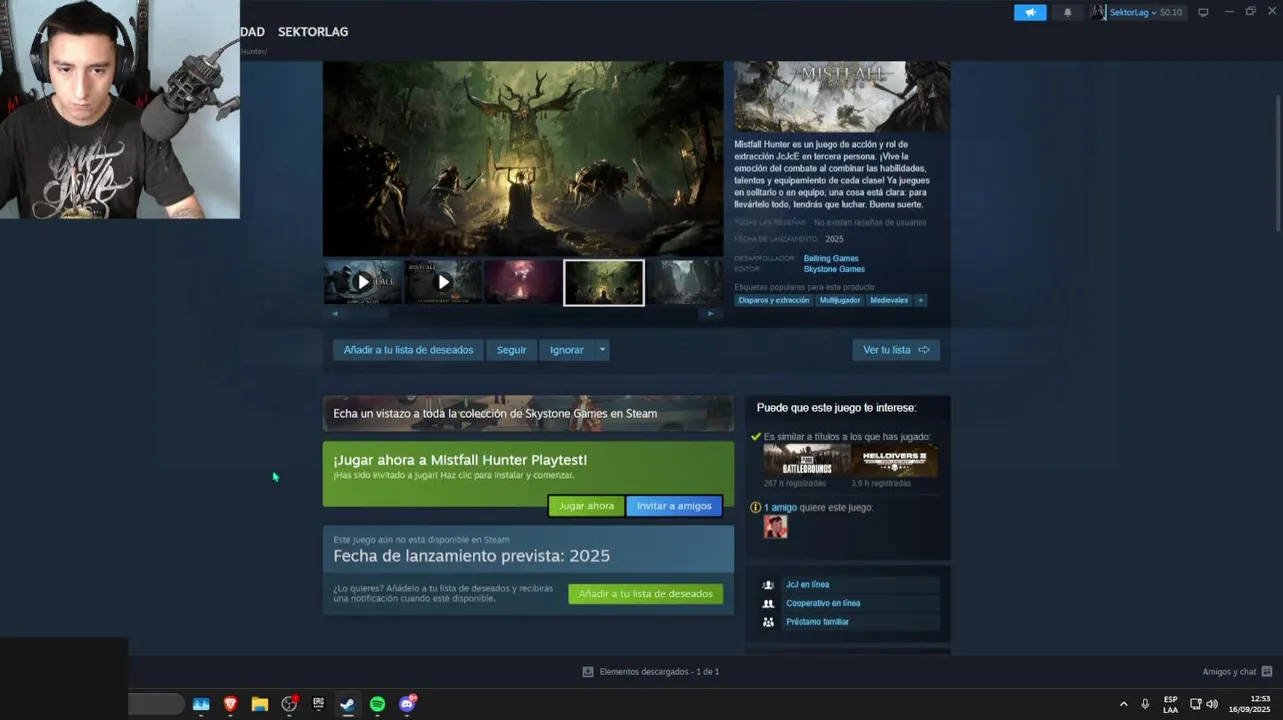Click the Steam taskbar icon
This screenshot has height=720, width=1283.
(347, 704)
